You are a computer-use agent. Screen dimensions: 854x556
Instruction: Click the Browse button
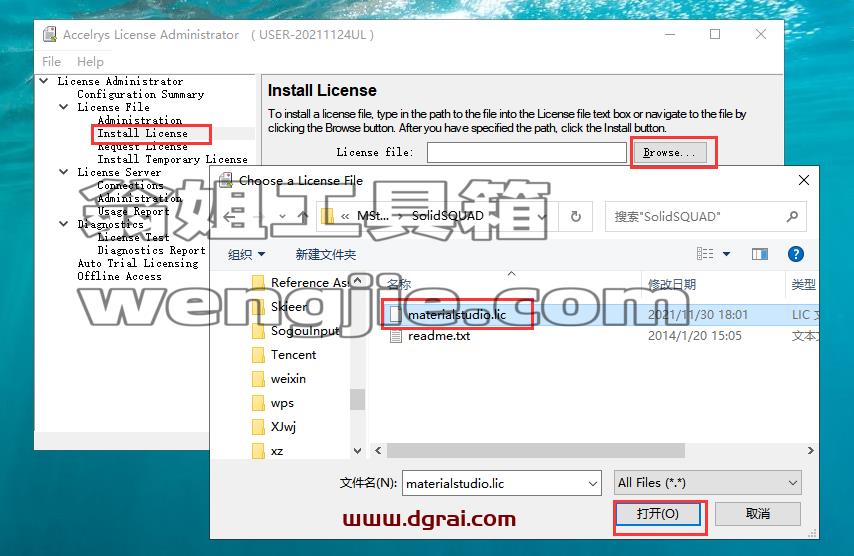tap(669, 152)
